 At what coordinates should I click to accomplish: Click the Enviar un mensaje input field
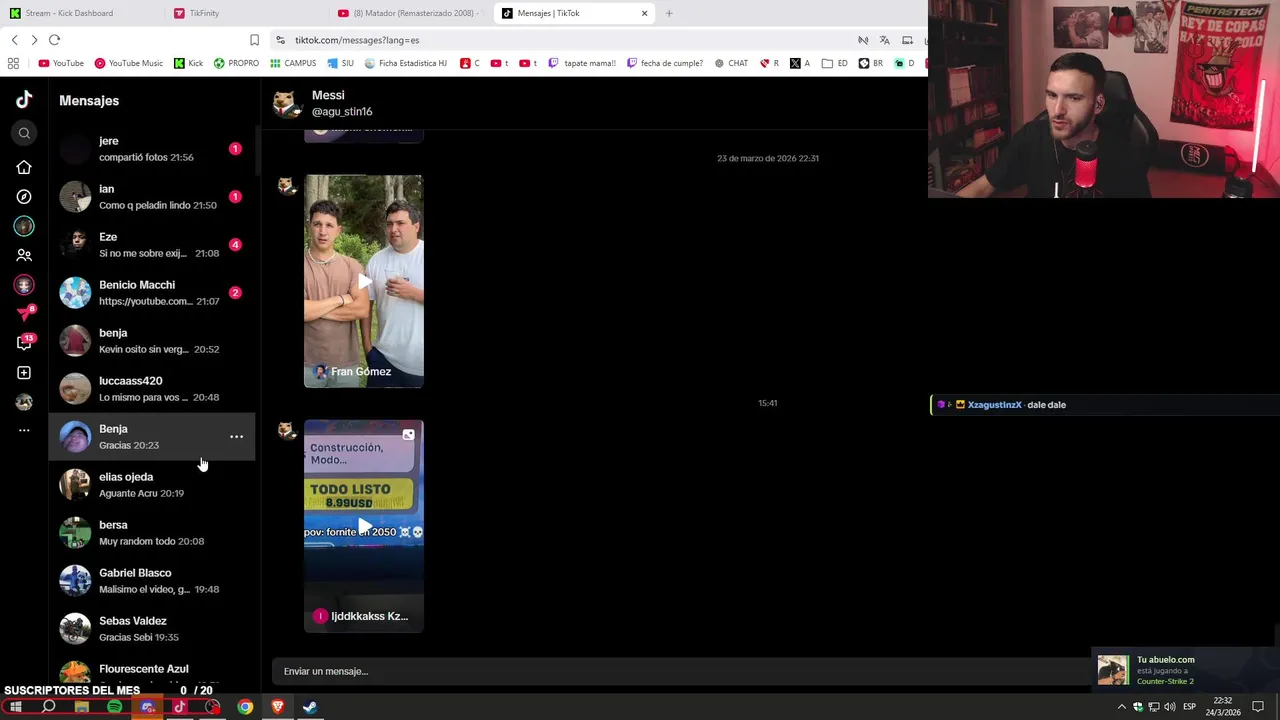680,671
